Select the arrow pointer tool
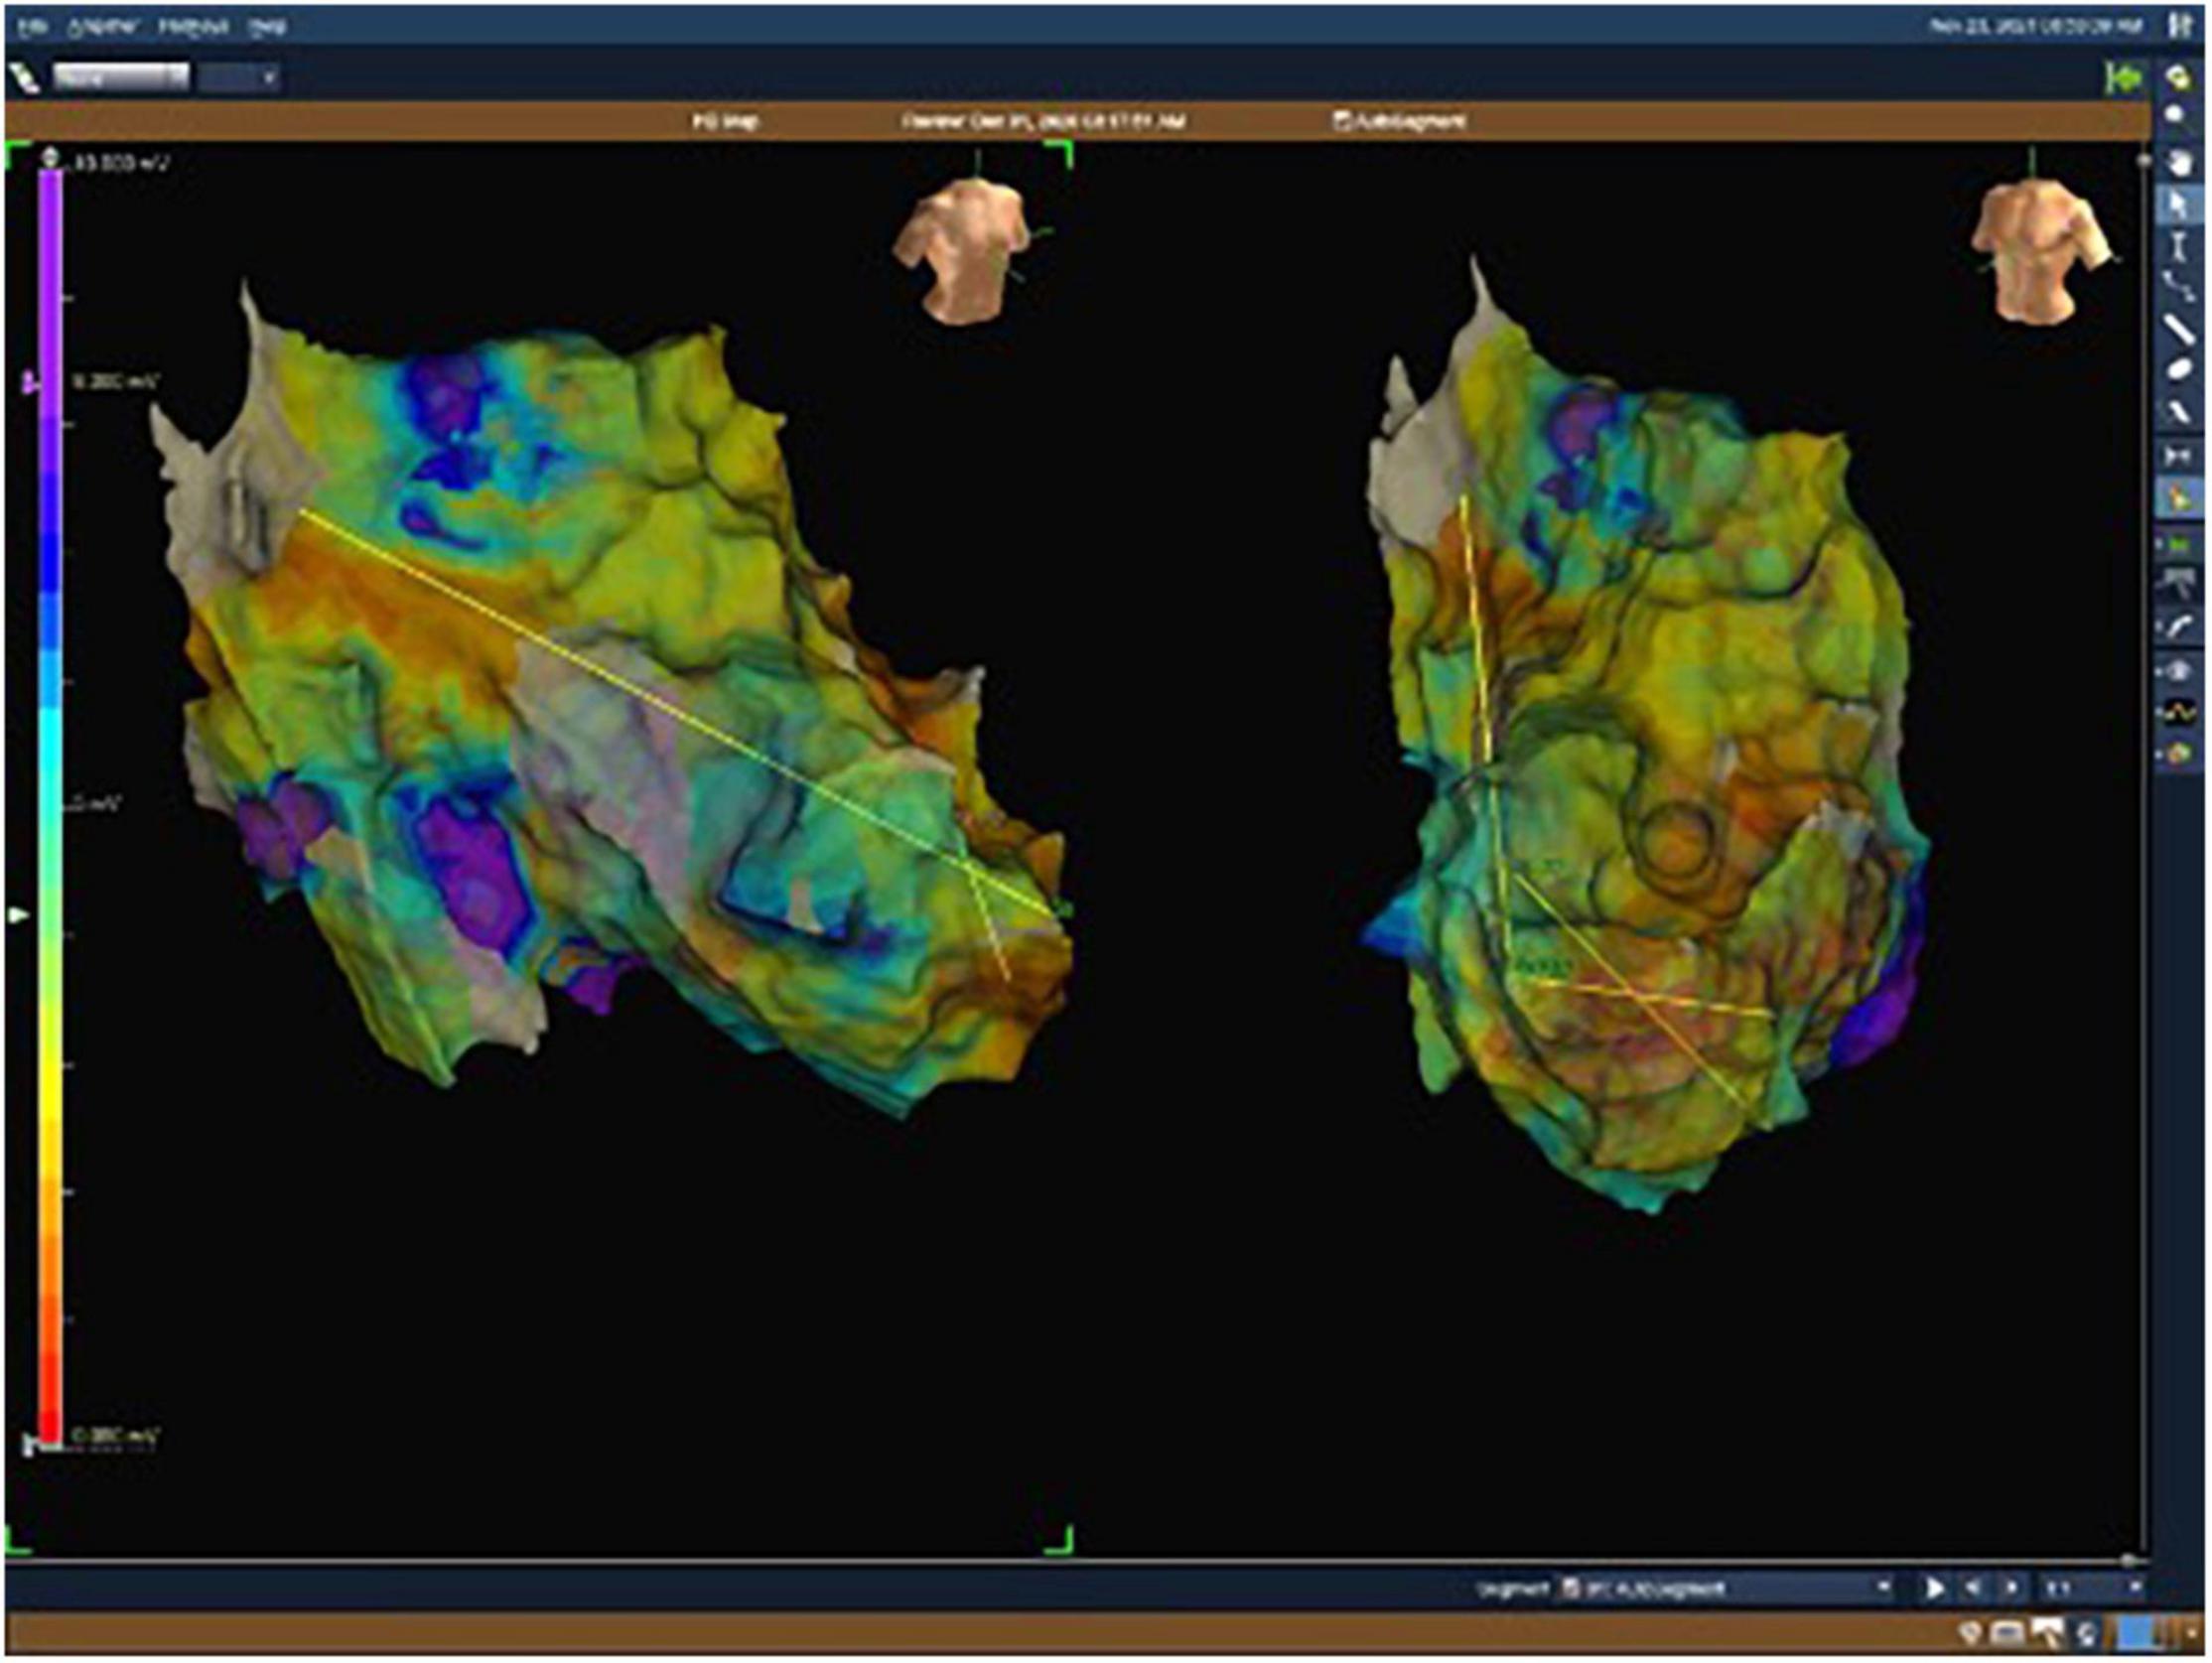This screenshot has width=2212, height=1663. [x=2178, y=204]
